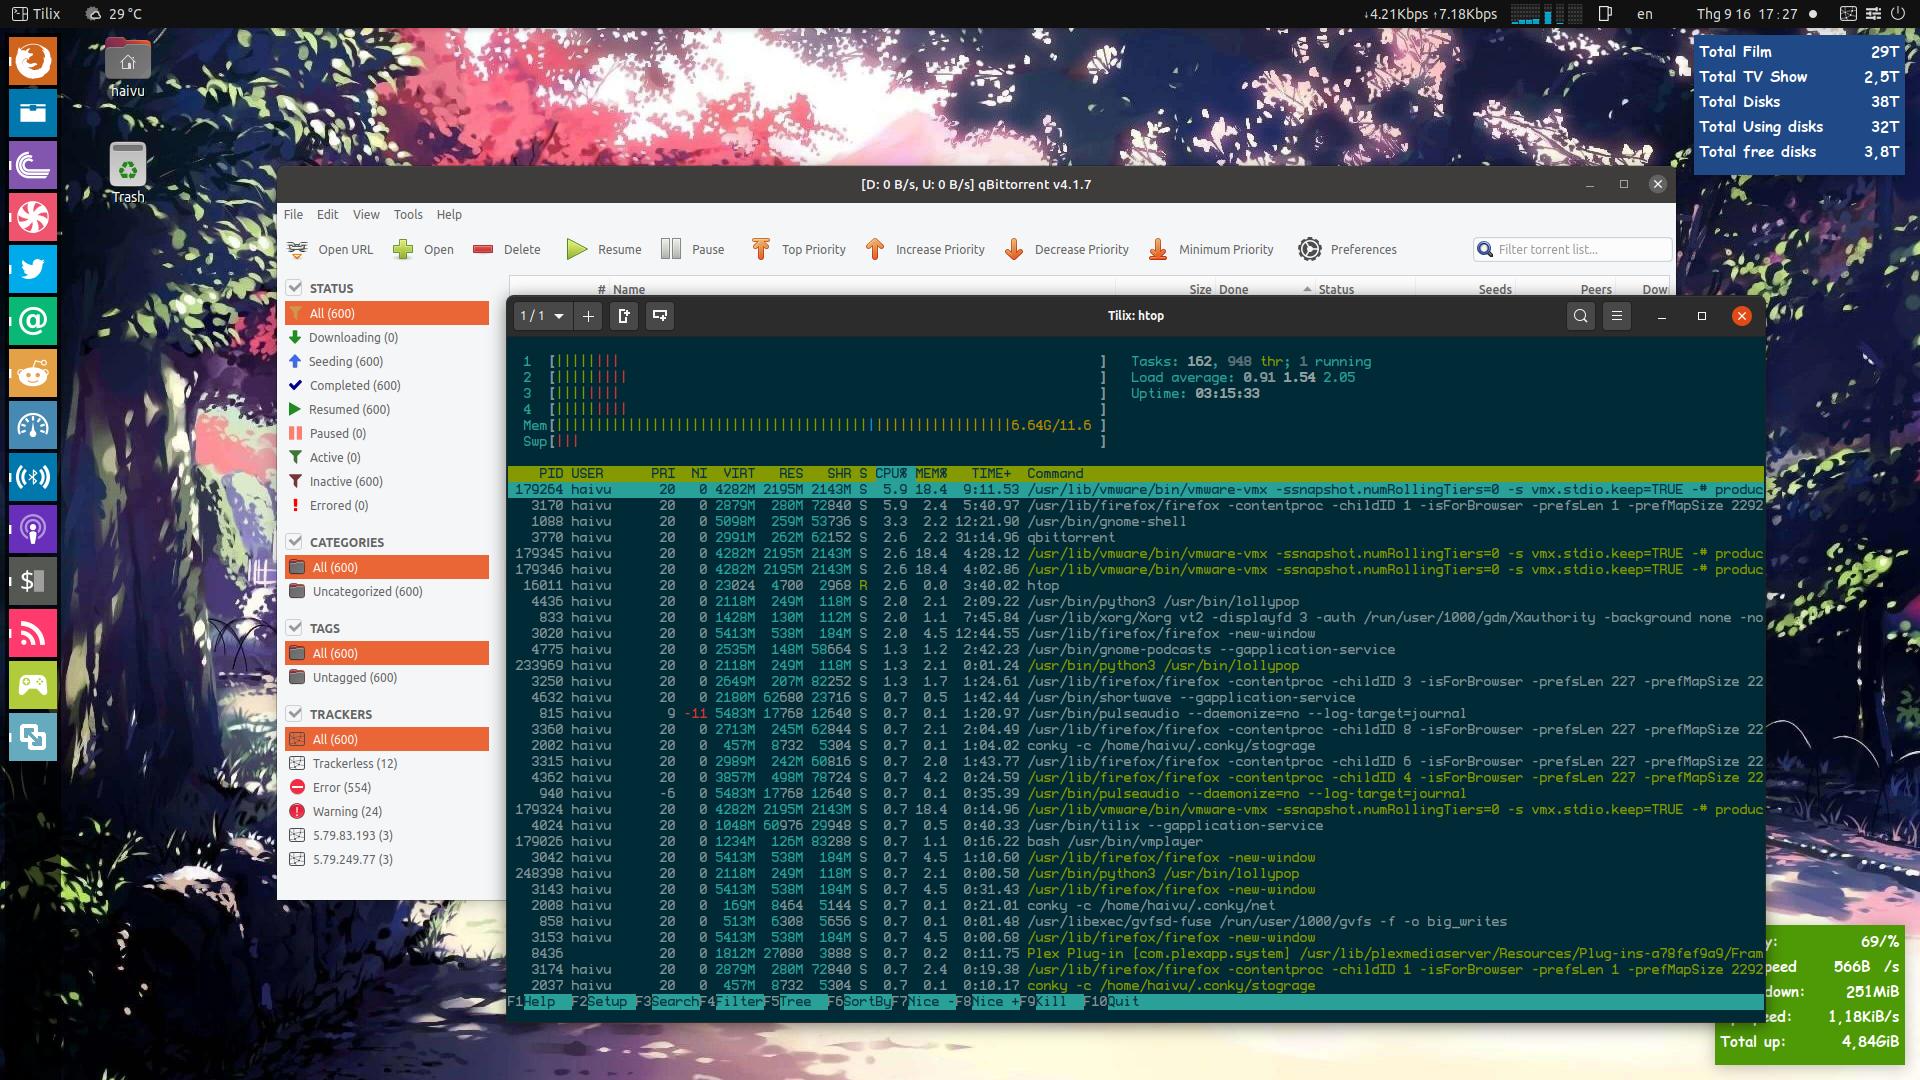Select the Completed (600) status filter

coord(387,385)
